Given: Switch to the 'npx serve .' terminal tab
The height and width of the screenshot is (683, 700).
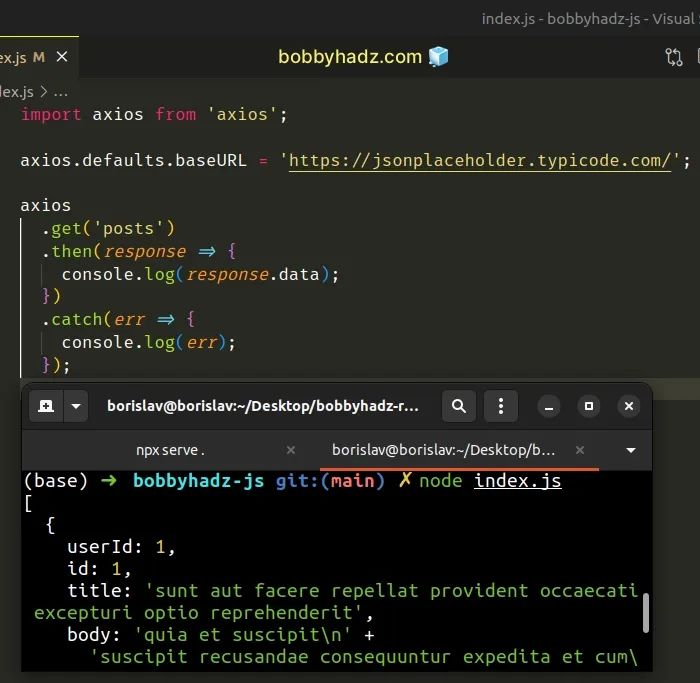Looking at the screenshot, I should (x=171, y=450).
